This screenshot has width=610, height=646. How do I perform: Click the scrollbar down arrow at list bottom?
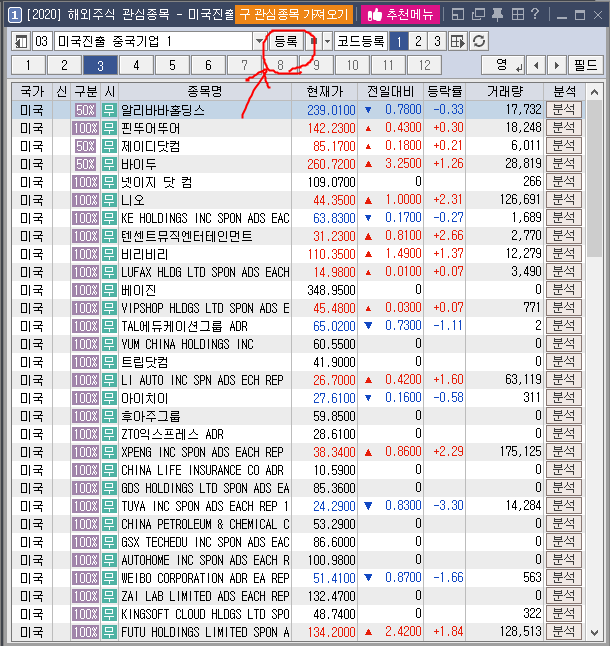594,632
